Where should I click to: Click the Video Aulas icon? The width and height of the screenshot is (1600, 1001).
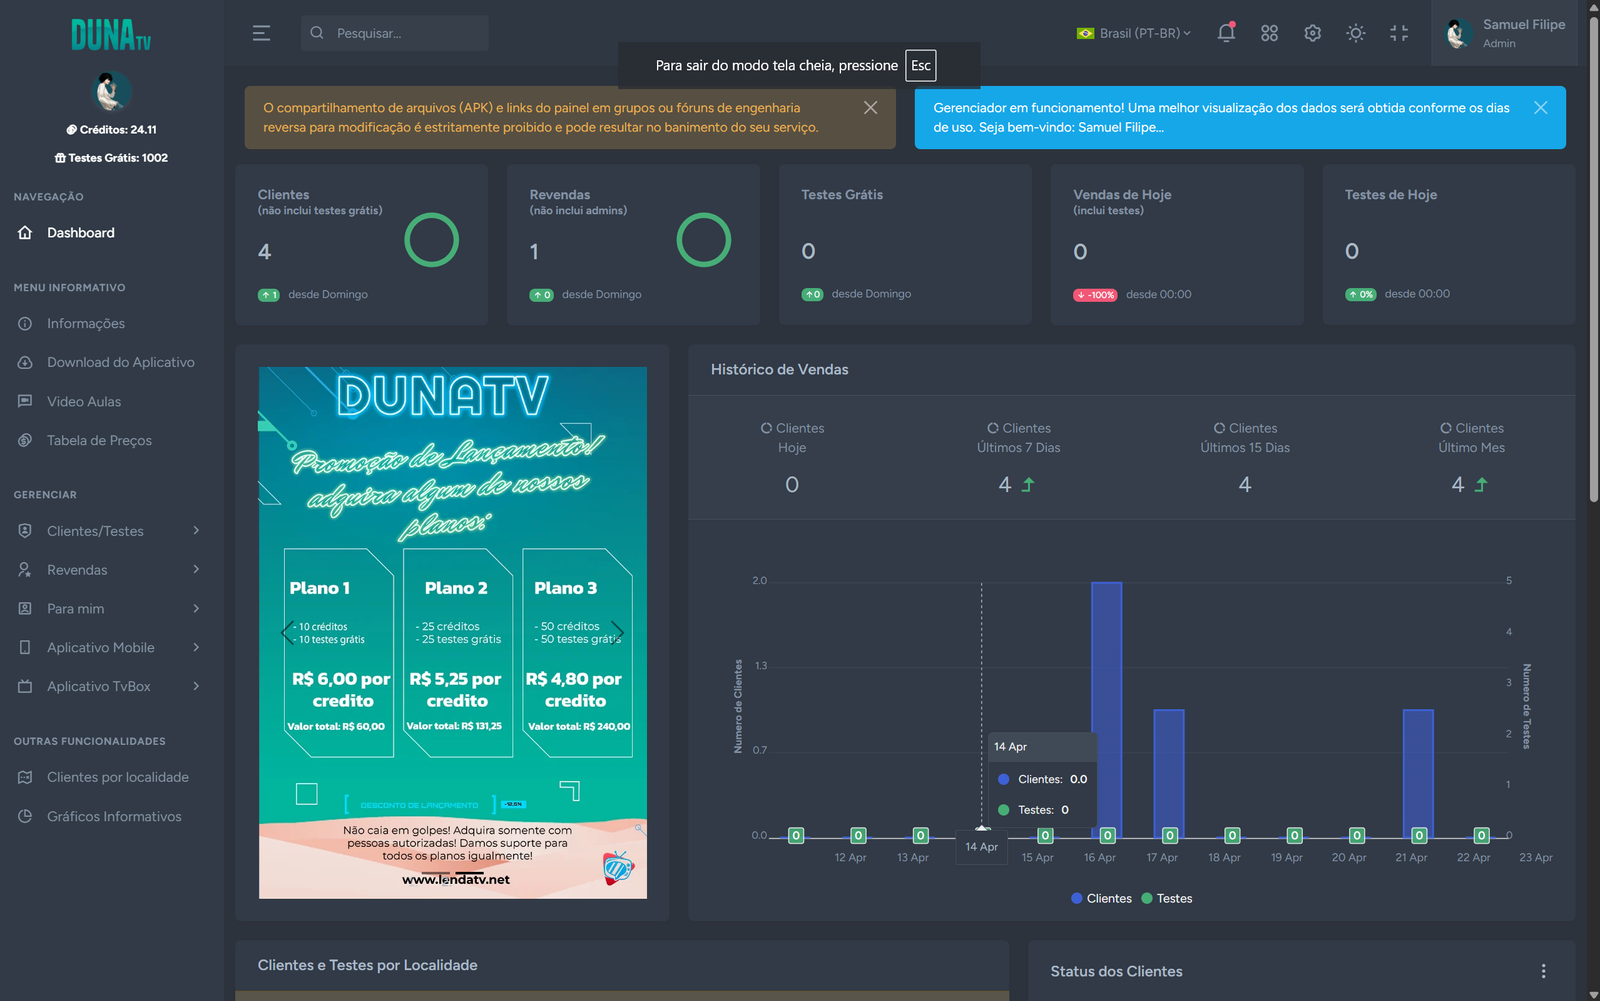coord(25,402)
